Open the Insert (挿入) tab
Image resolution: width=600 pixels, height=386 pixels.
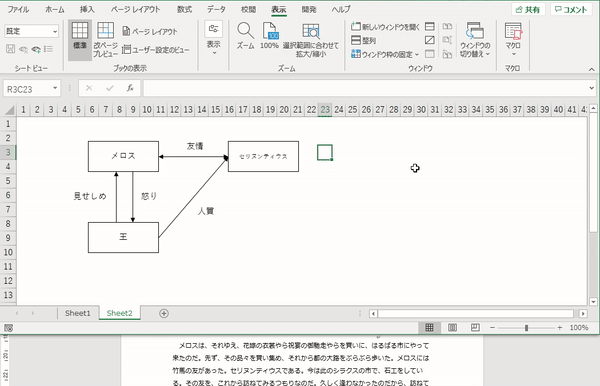(87, 9)
